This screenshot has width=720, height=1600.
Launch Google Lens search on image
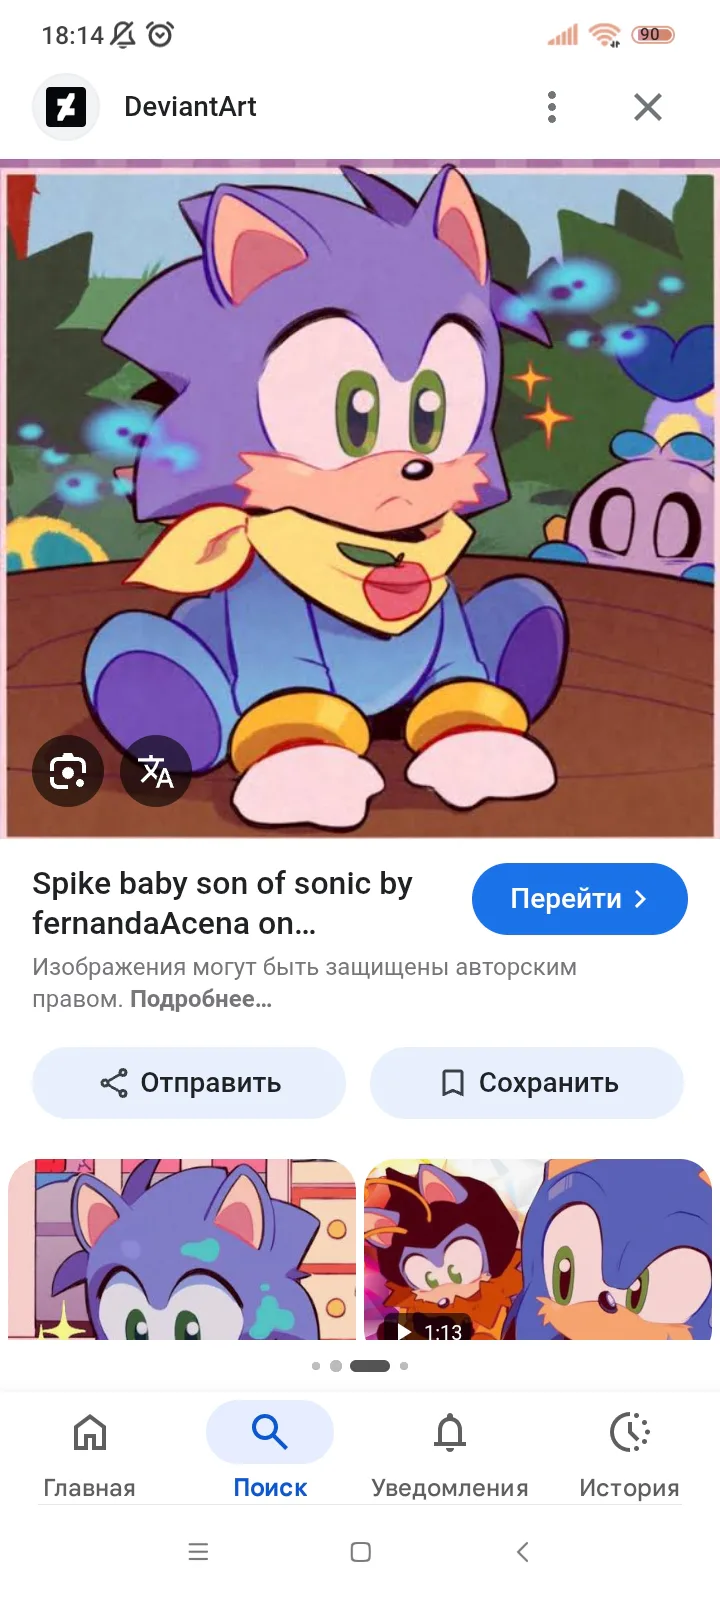[x=68, y=771]
